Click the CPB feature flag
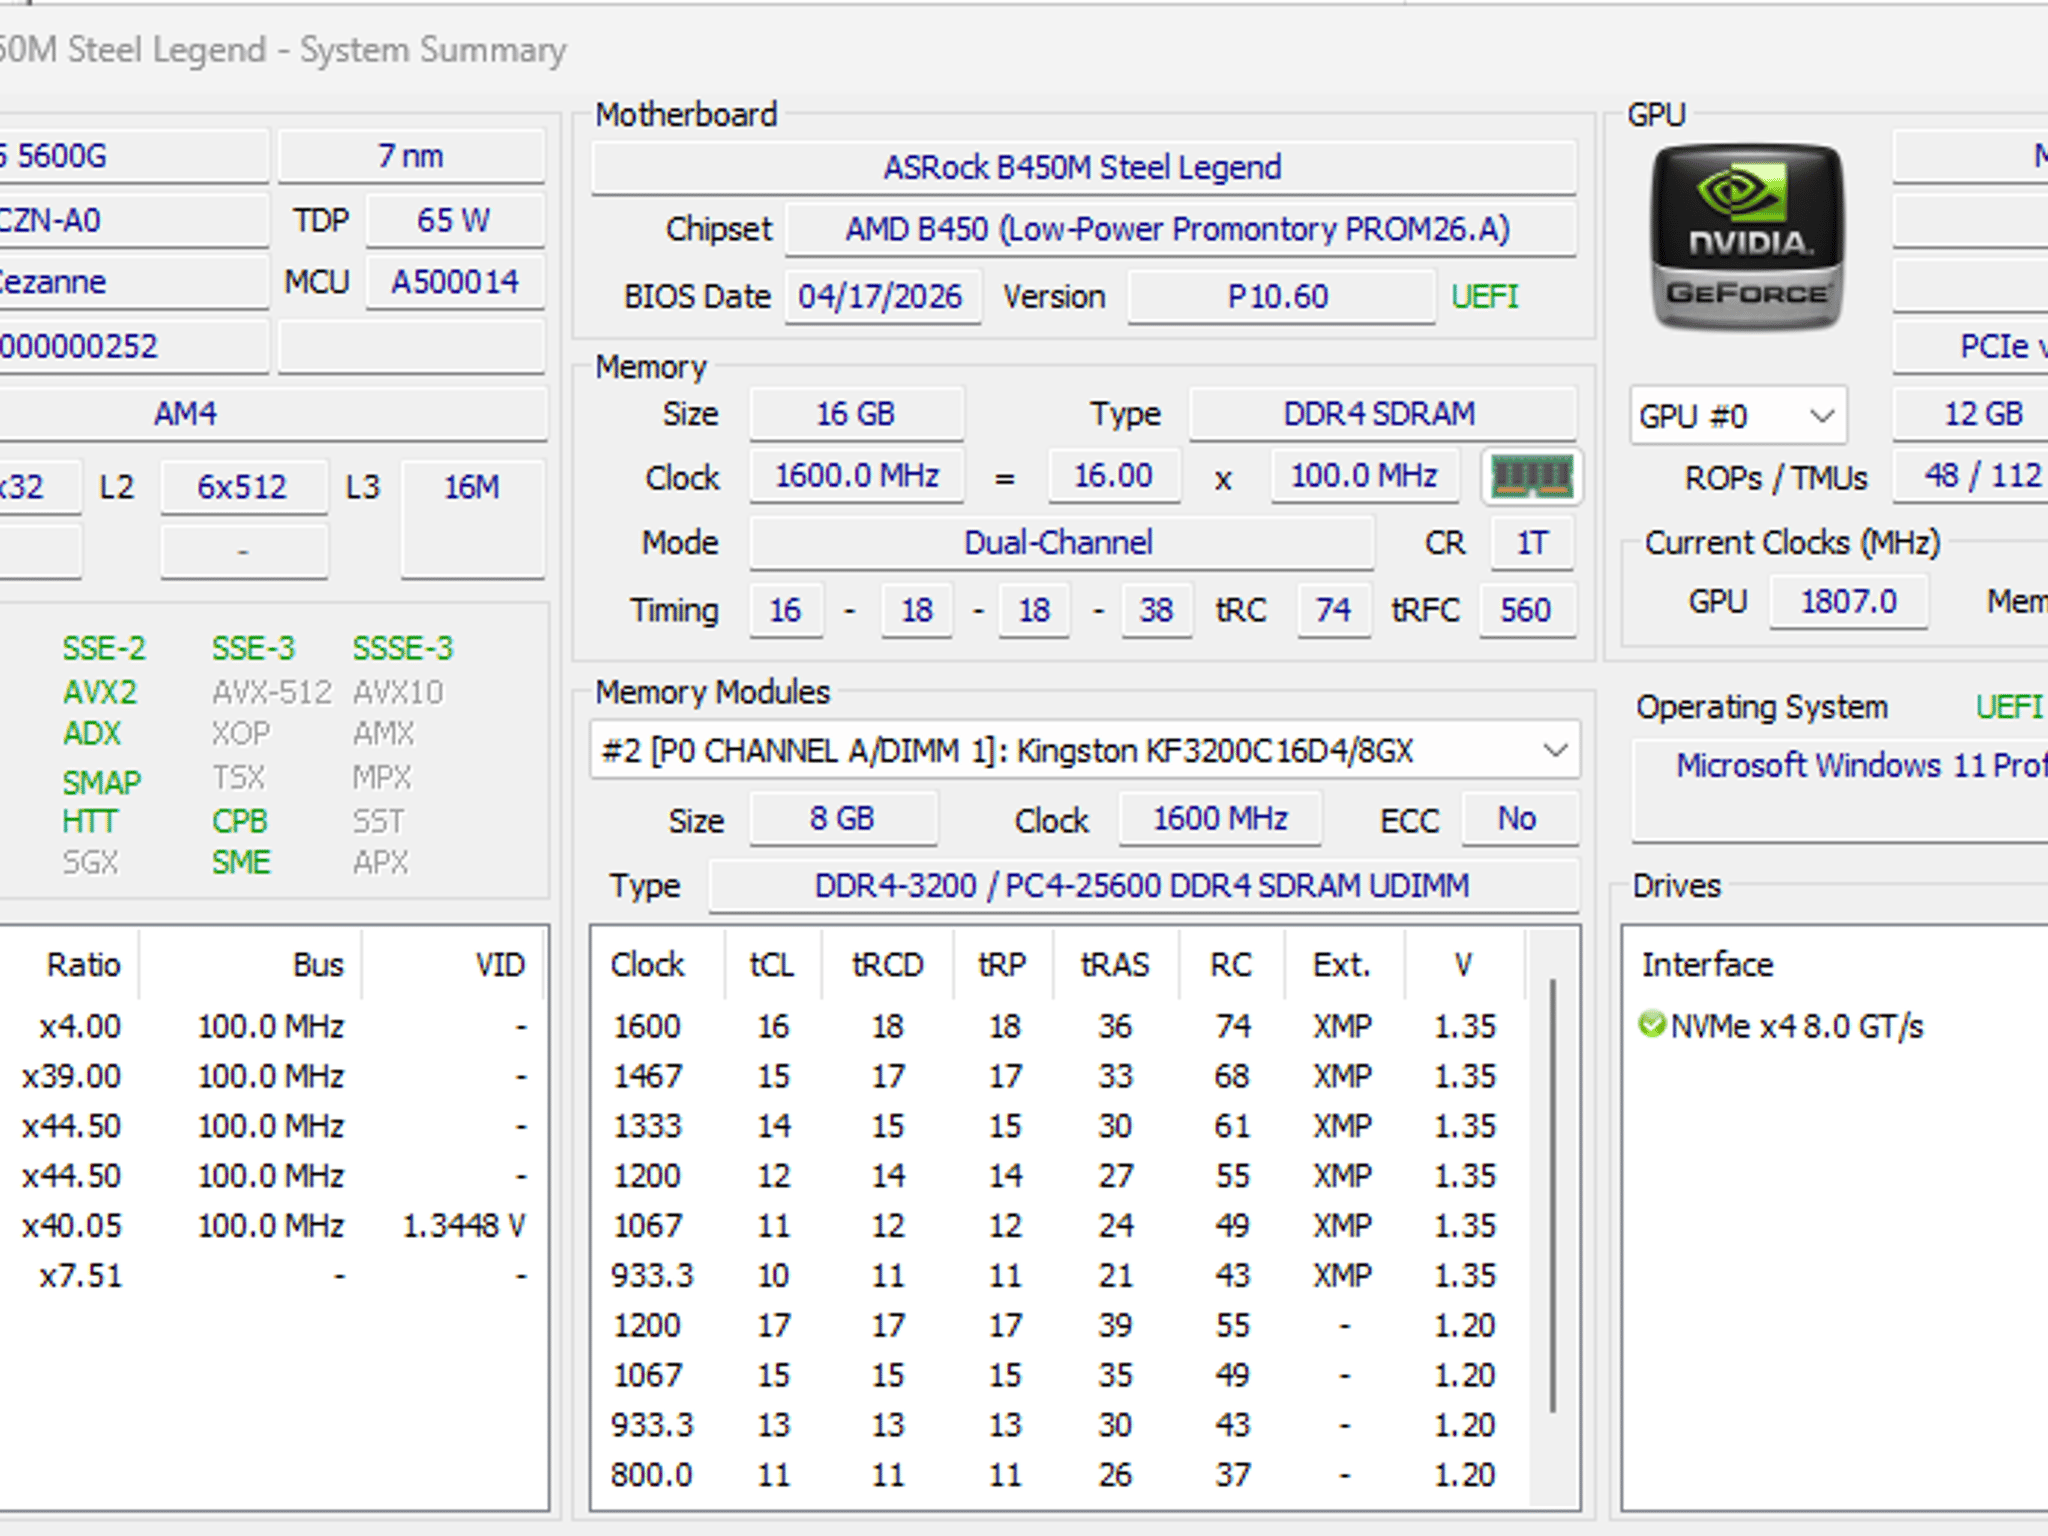The image size is (2048, 1536). [240, 821]
